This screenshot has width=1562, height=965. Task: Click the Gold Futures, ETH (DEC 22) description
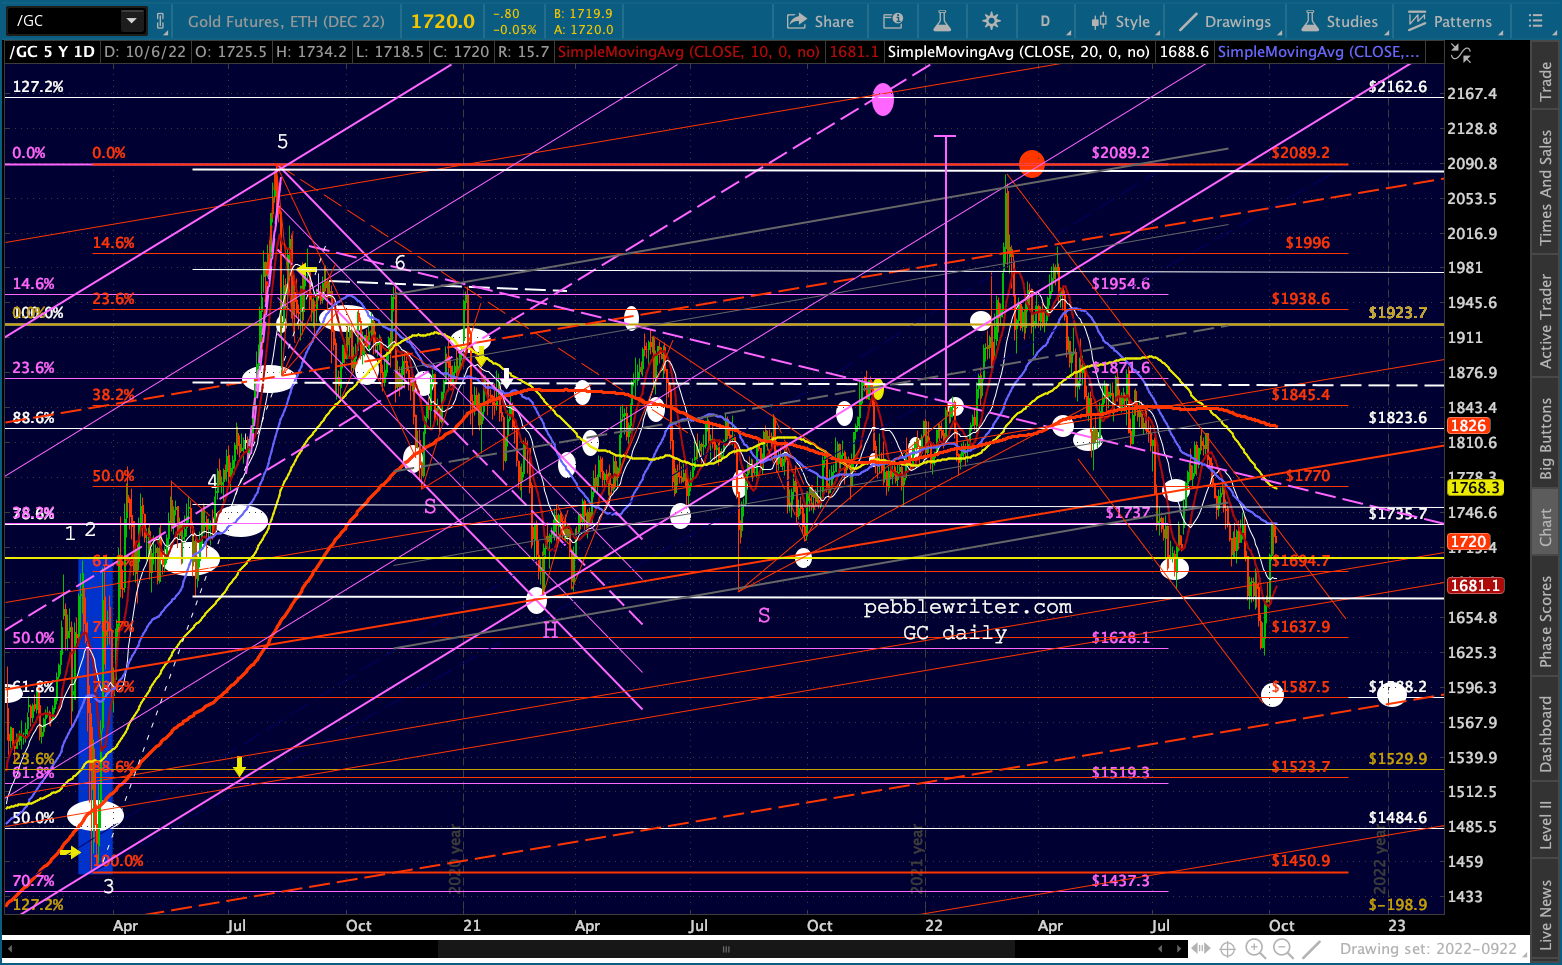pyautogui.click(x=286, y=21)
